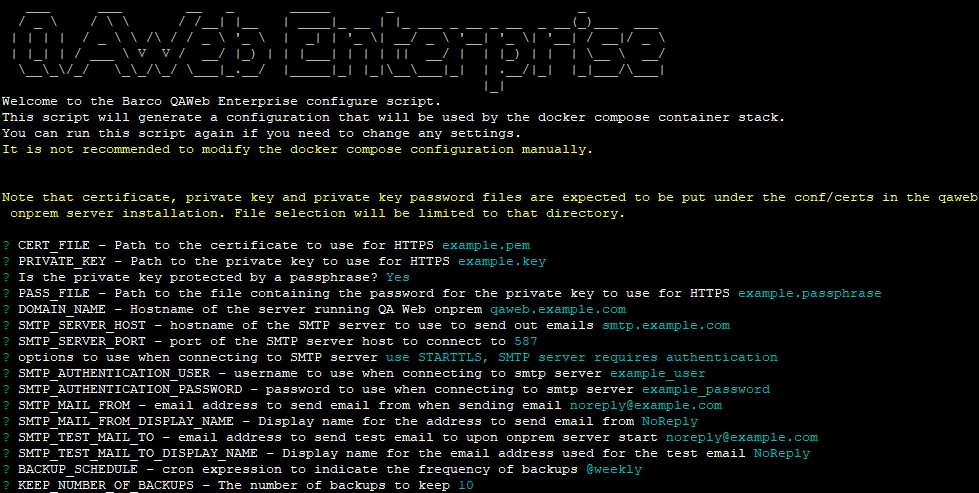Click the 'Welcome to the Barco QAWeb' line
The image size is (979, 493).
click(x=220, y=102)
